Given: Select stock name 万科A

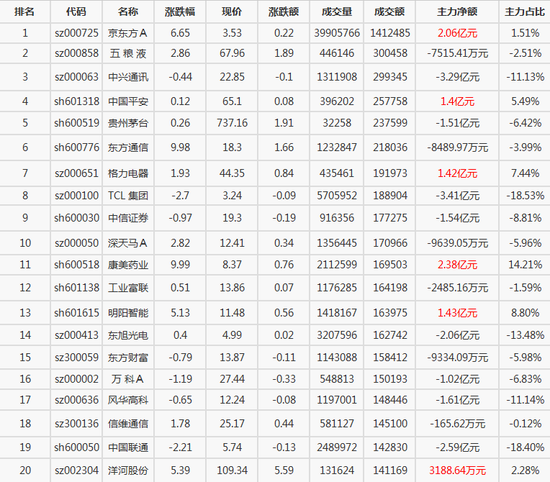Looking at the screenshot, I should (128, 379).
